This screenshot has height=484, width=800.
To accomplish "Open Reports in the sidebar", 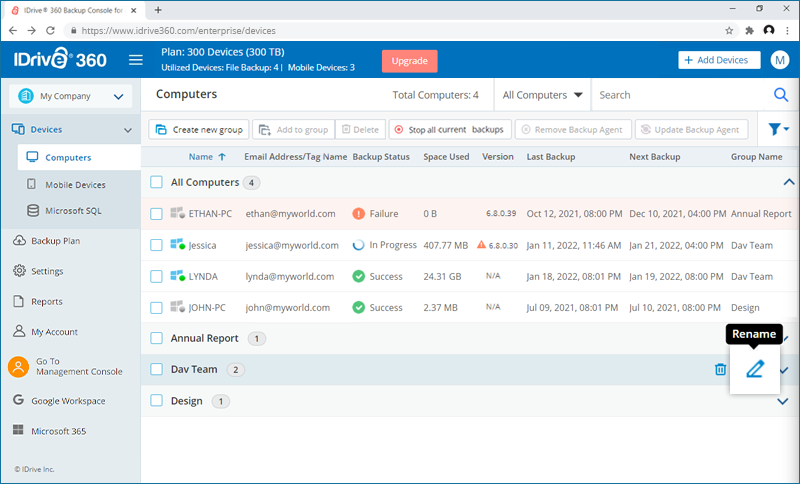I will click(x=46, y=301).
